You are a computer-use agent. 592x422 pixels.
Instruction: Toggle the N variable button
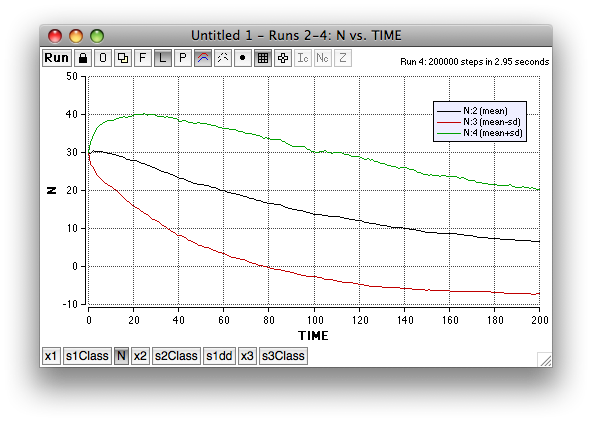(121, 356)
